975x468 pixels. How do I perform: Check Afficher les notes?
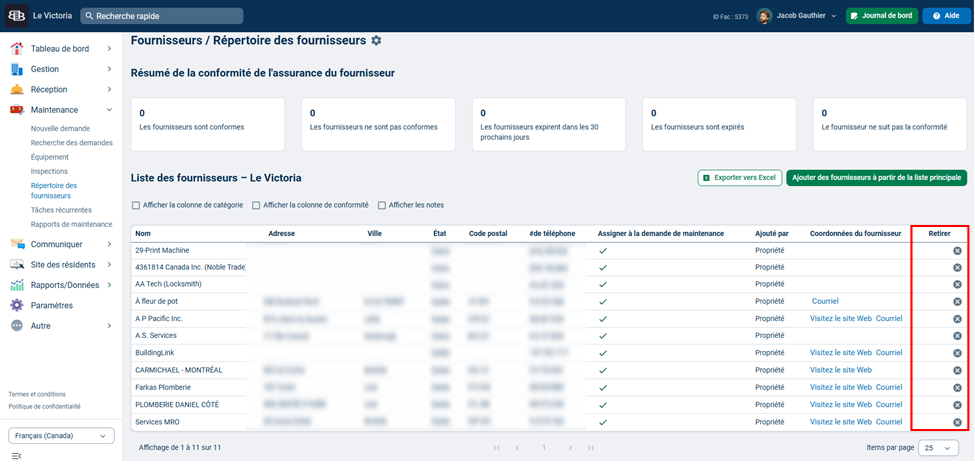[382, 205]
